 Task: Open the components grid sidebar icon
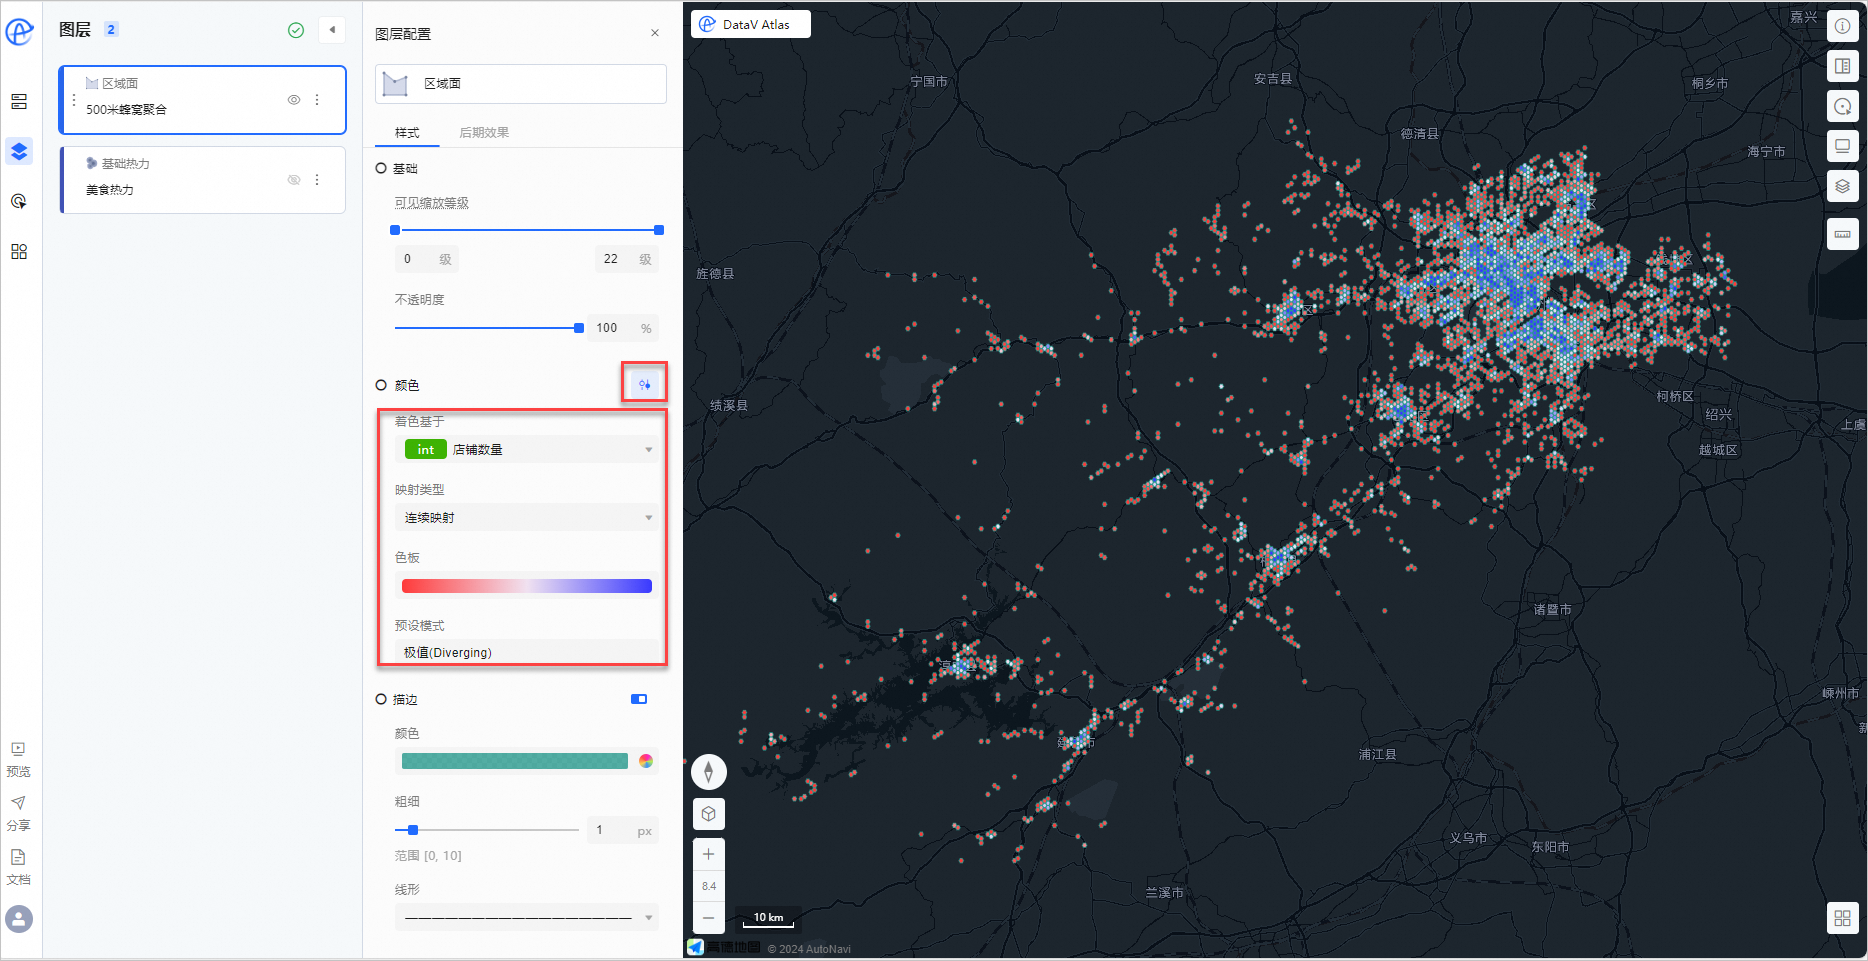pos(19,251)
